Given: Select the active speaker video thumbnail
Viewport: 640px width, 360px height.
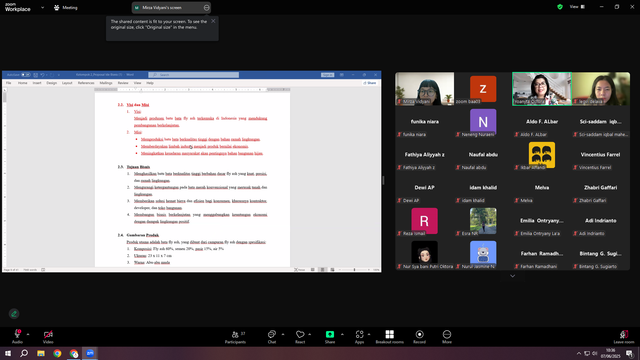Looking at the screenshot, I should (542, 89).
